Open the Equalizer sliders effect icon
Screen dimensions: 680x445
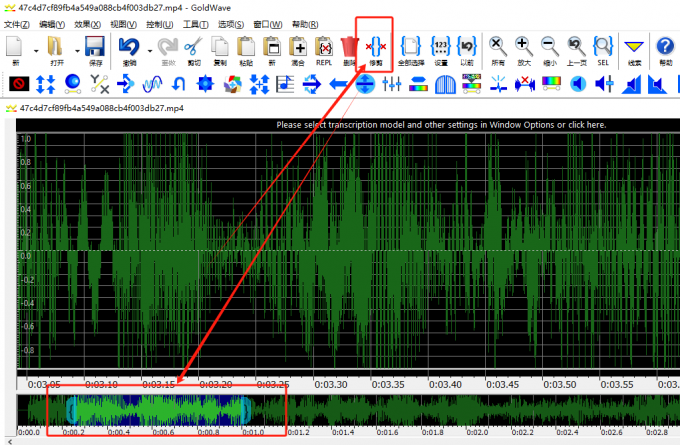392,84
